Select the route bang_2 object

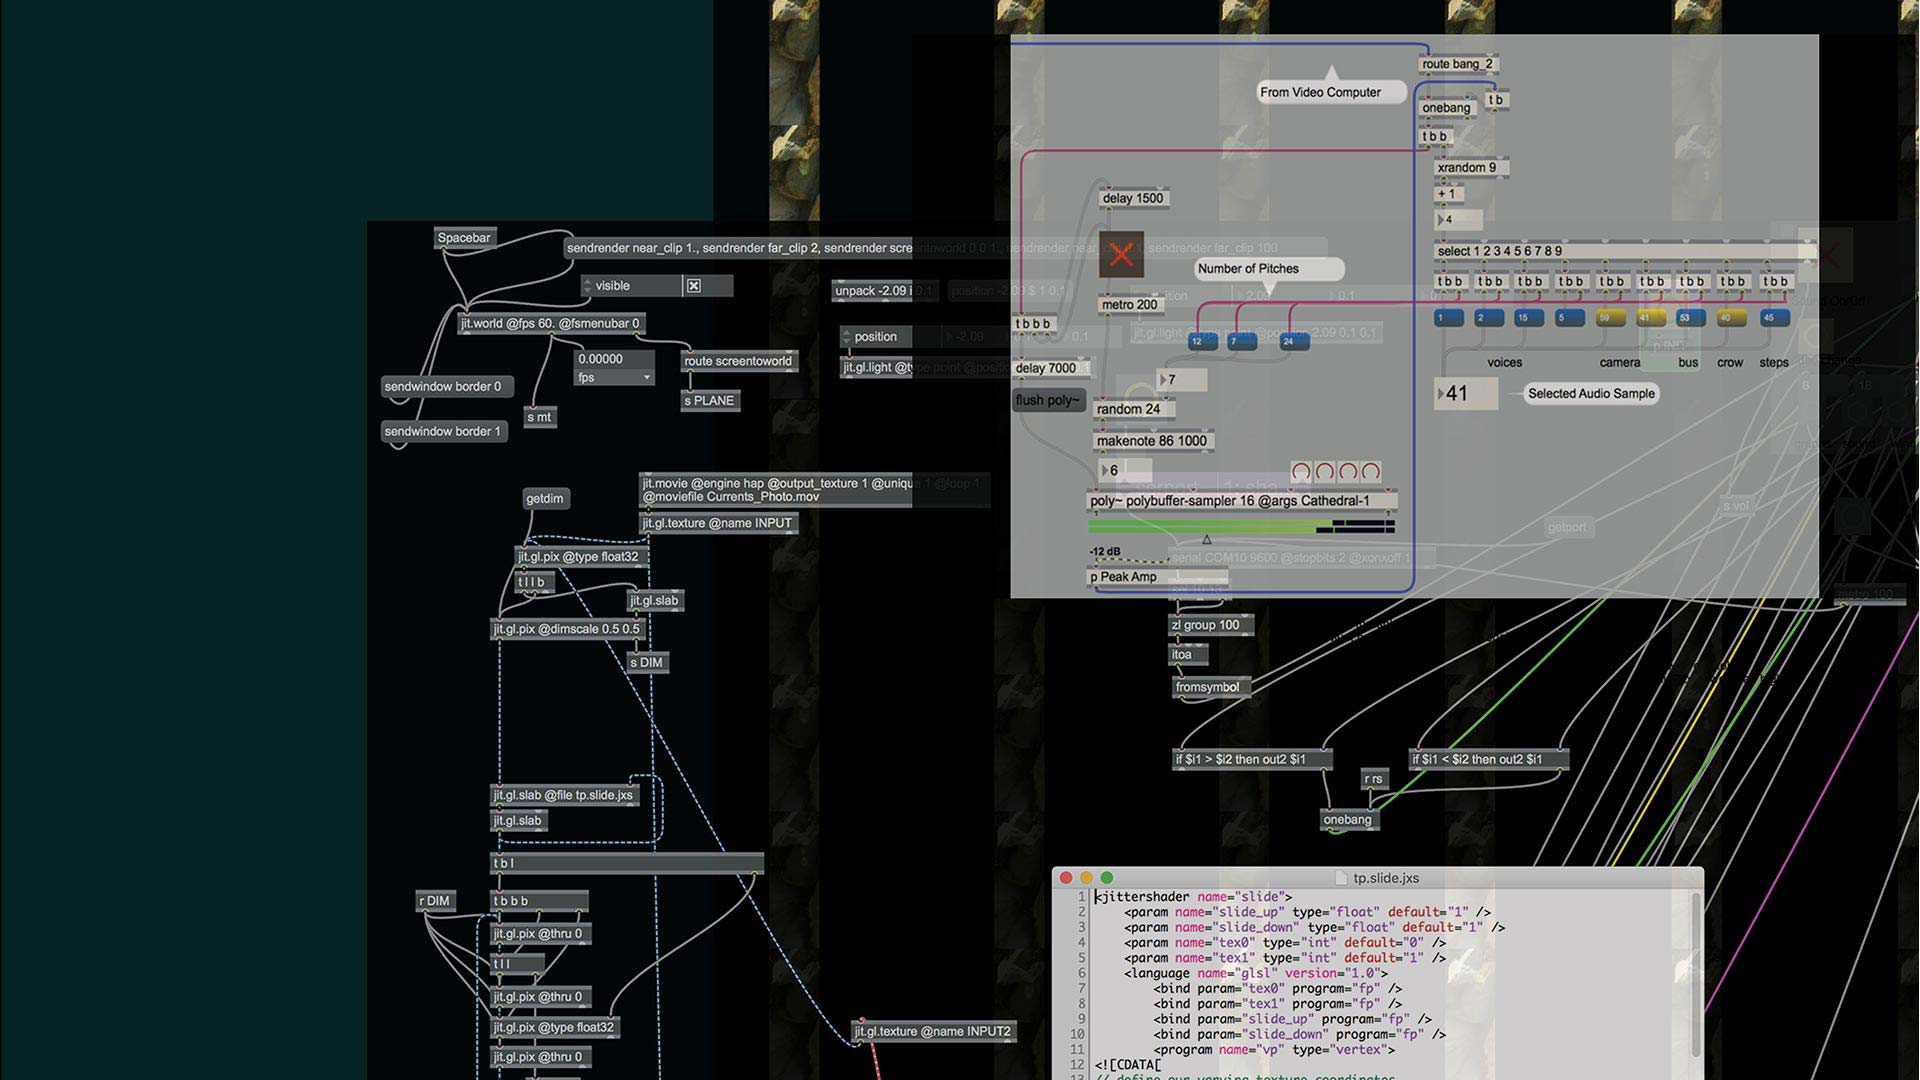tap(1458, 64)
